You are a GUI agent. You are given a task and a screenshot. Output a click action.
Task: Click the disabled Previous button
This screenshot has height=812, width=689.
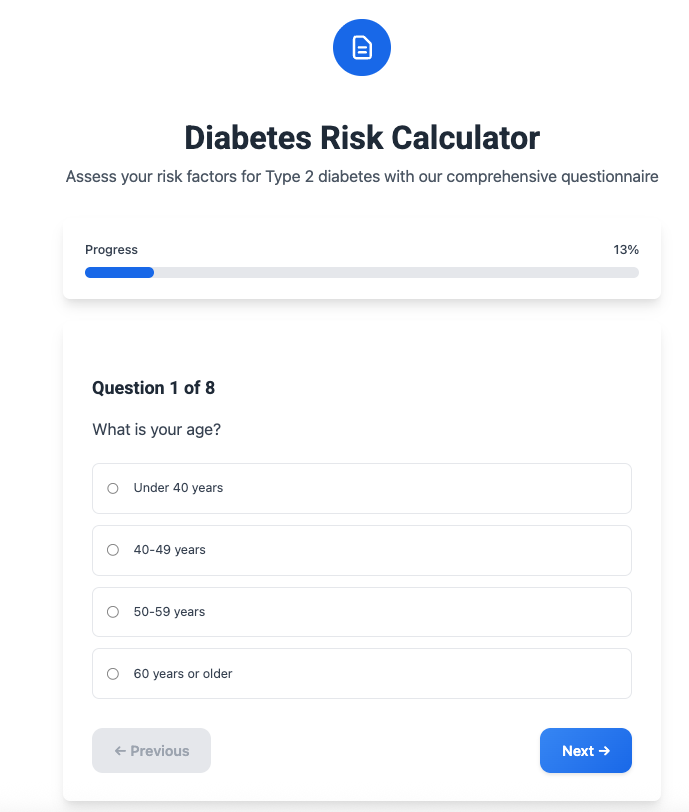pos(151,750)
